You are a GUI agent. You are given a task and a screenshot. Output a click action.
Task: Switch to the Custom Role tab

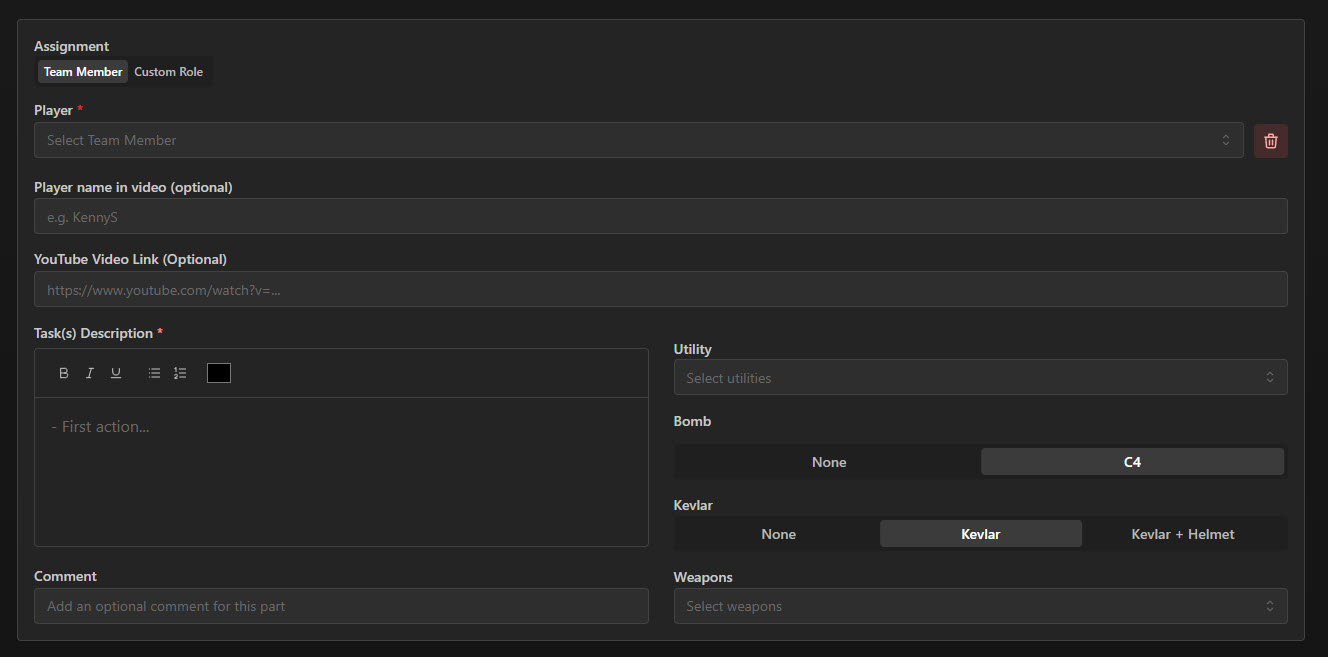point(168,71)
